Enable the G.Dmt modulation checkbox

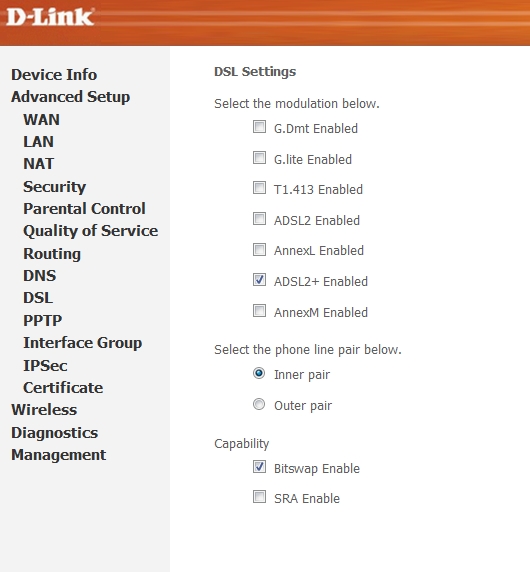point(259,127)
